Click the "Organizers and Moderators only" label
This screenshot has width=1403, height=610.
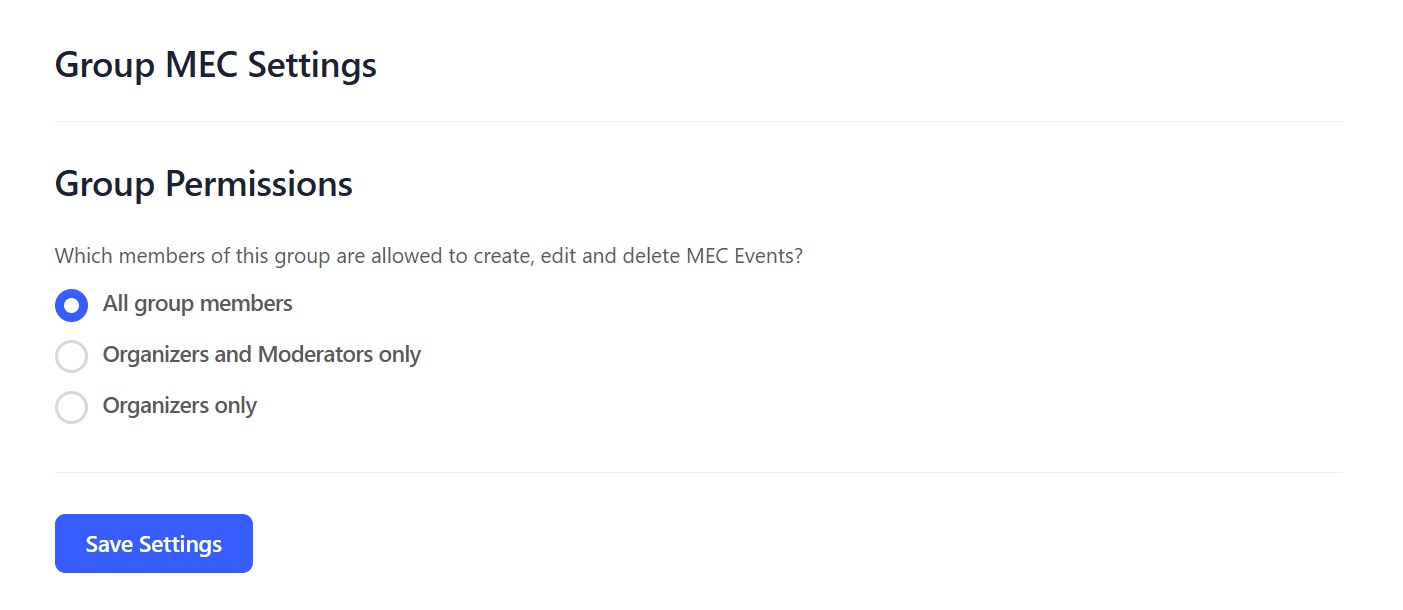click(x=261, y=355)
